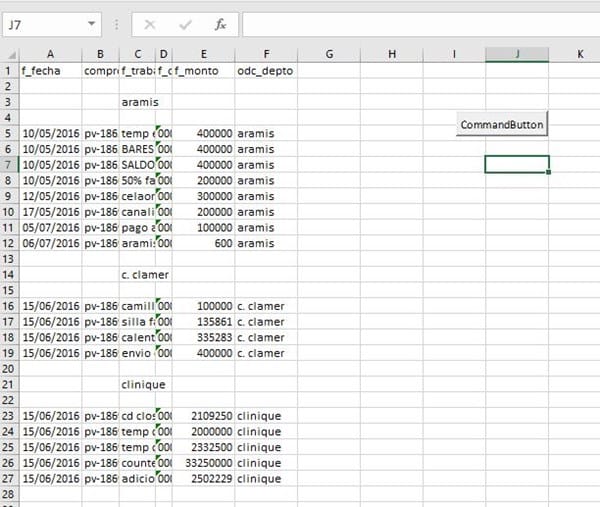Click the 50% fa cell in row 8
Screen dimensions: 600x507
point(137,181)
